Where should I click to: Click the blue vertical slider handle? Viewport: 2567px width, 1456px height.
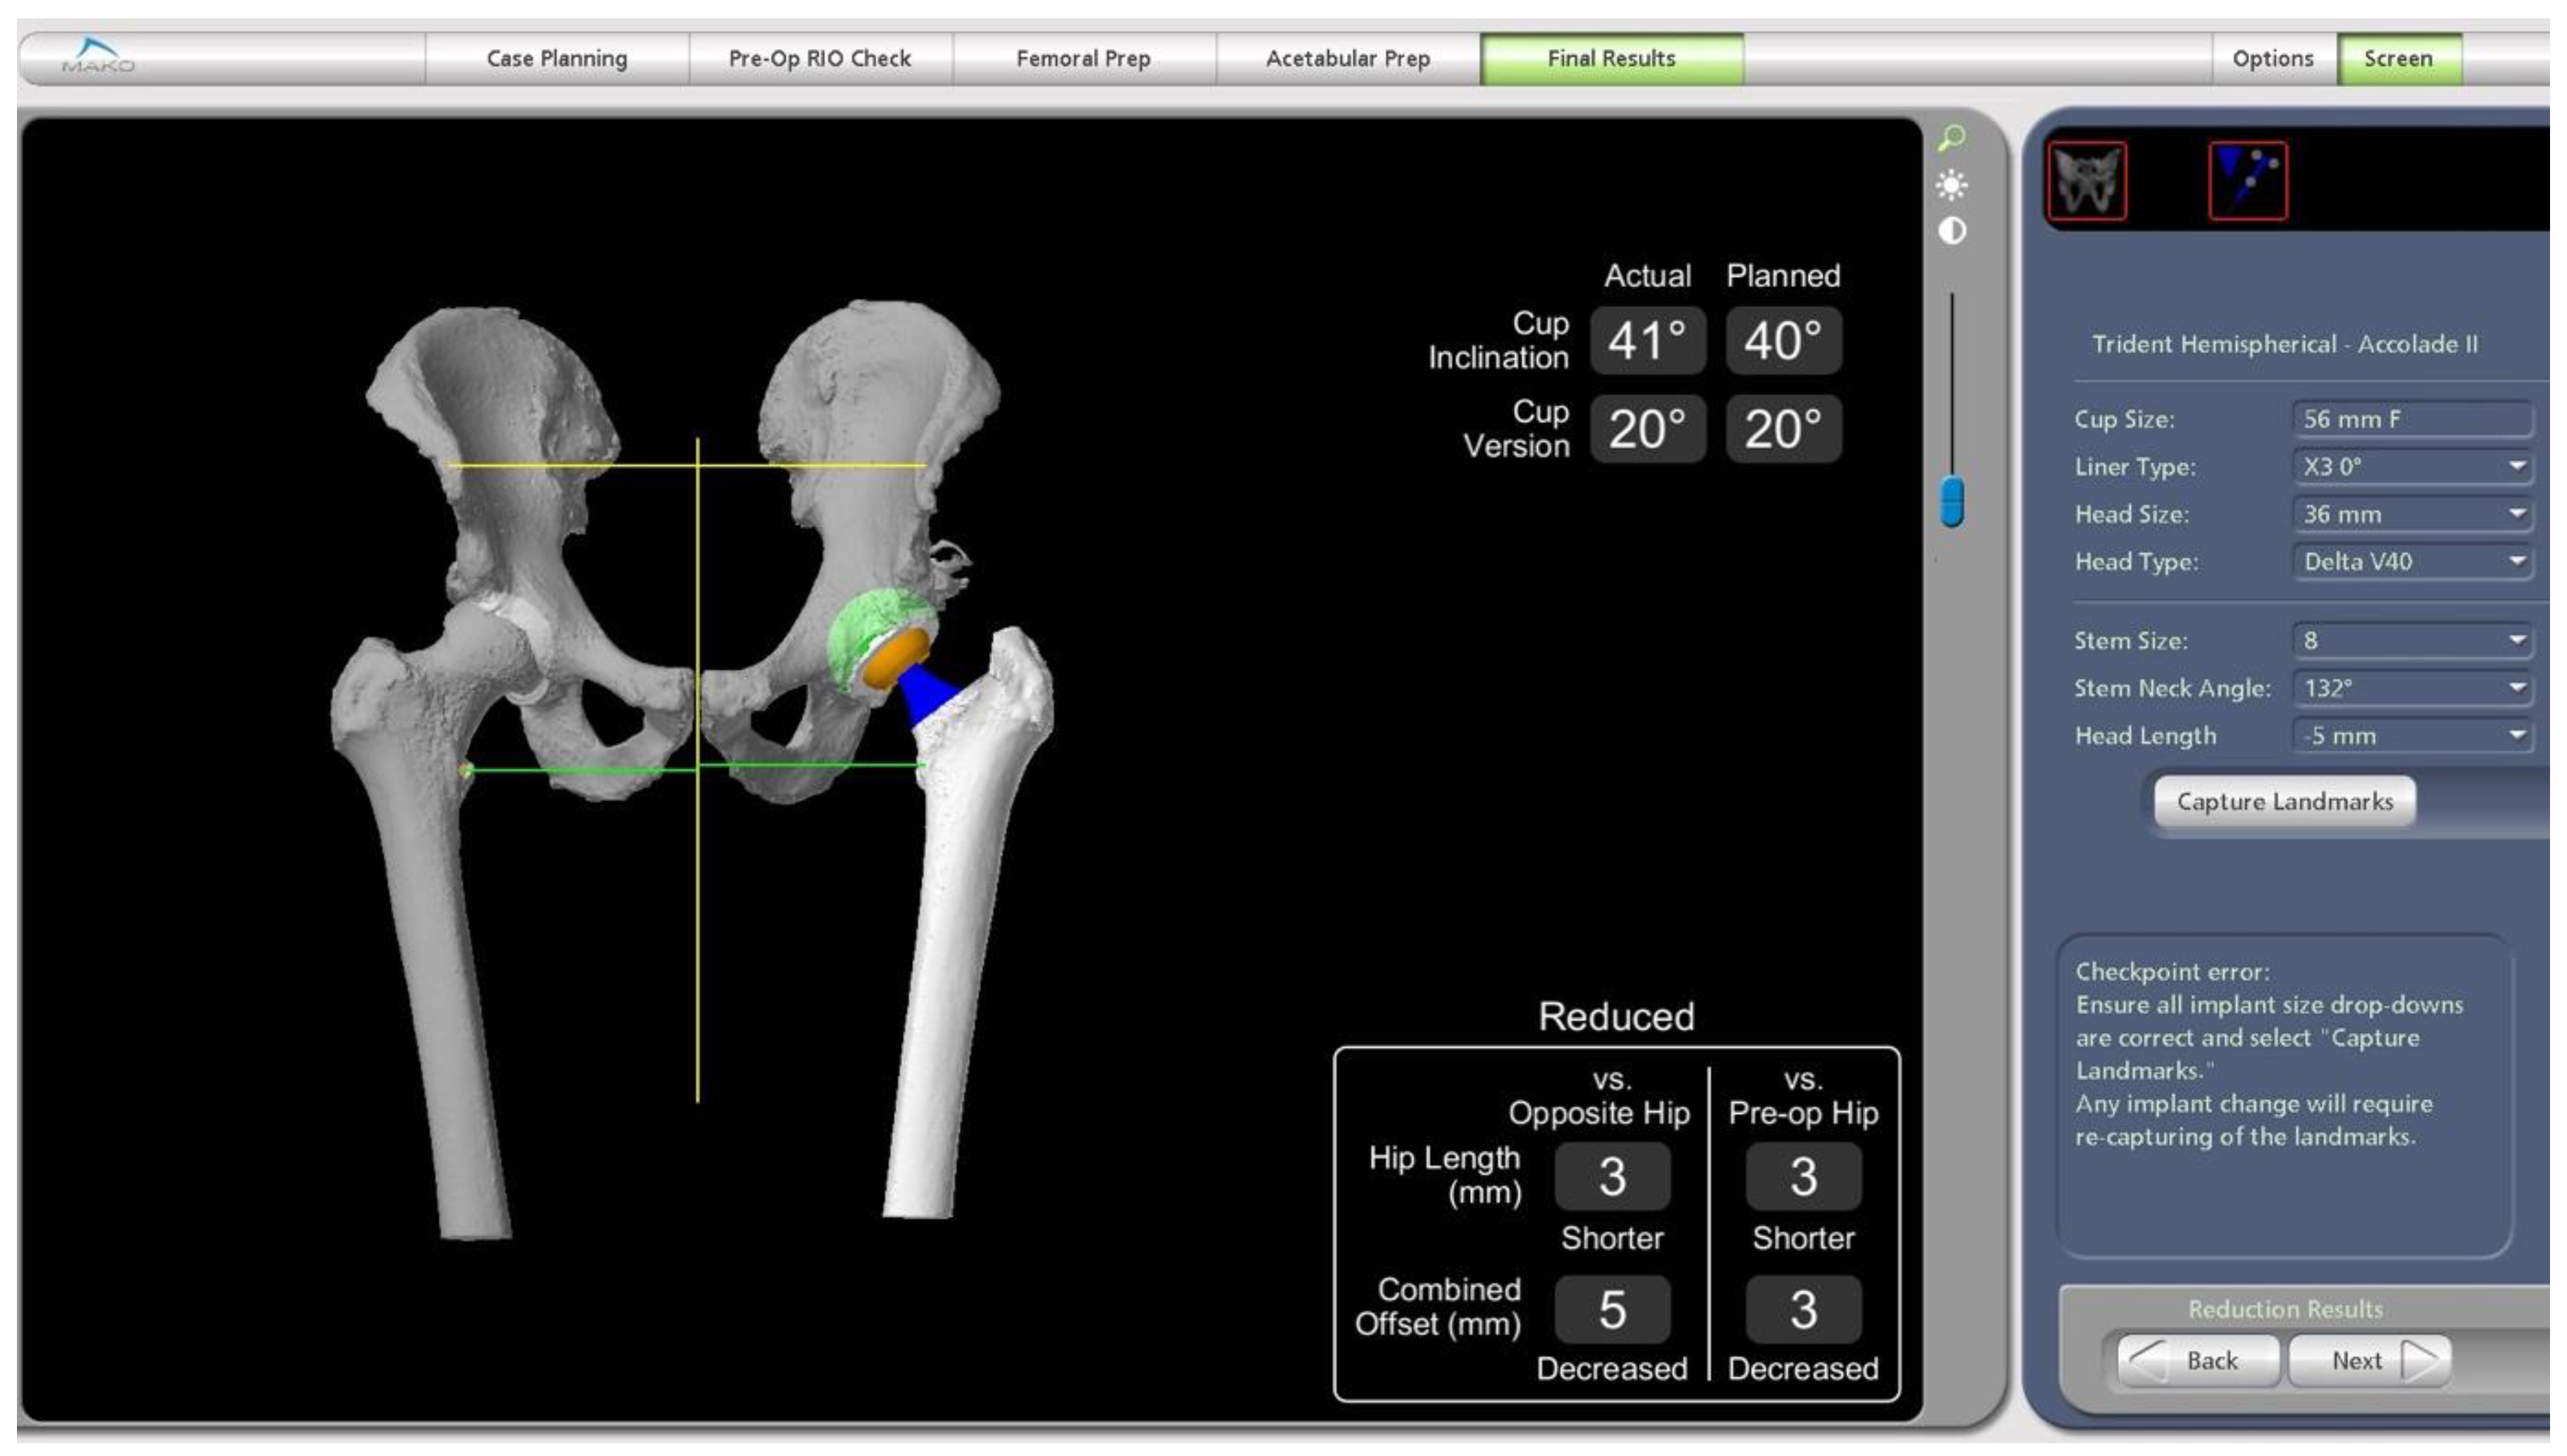pyautogui.click(x=1951, y=502)
